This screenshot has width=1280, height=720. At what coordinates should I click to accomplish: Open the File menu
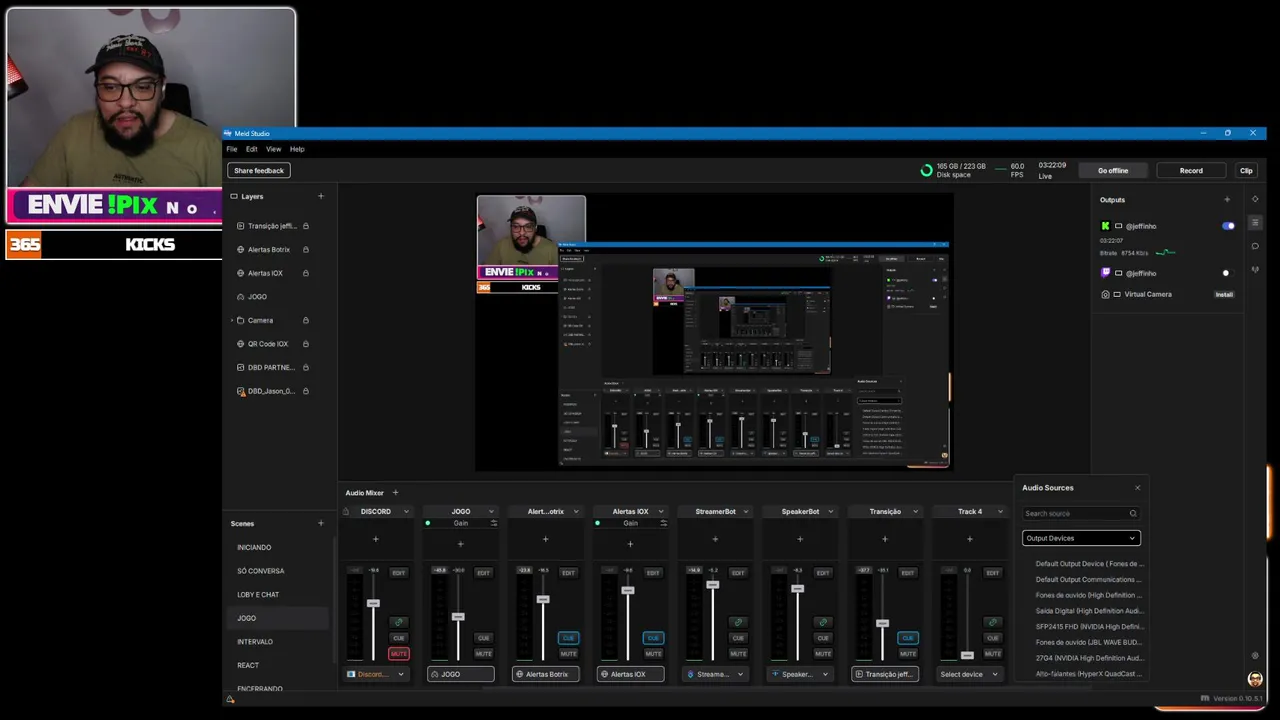point(232,149)
